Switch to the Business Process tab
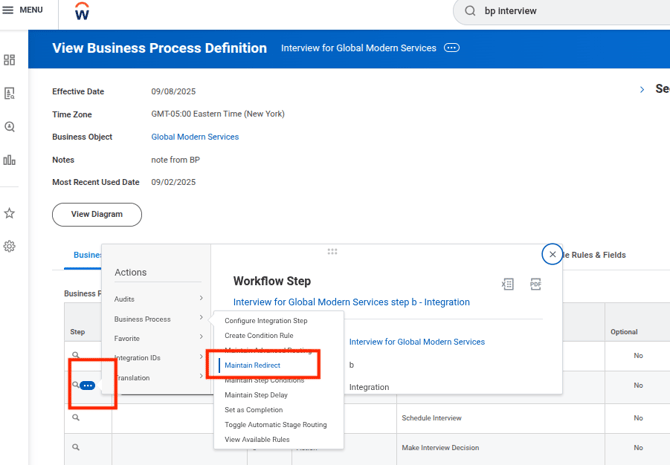 pyautogui.click(x=87, y=255)
